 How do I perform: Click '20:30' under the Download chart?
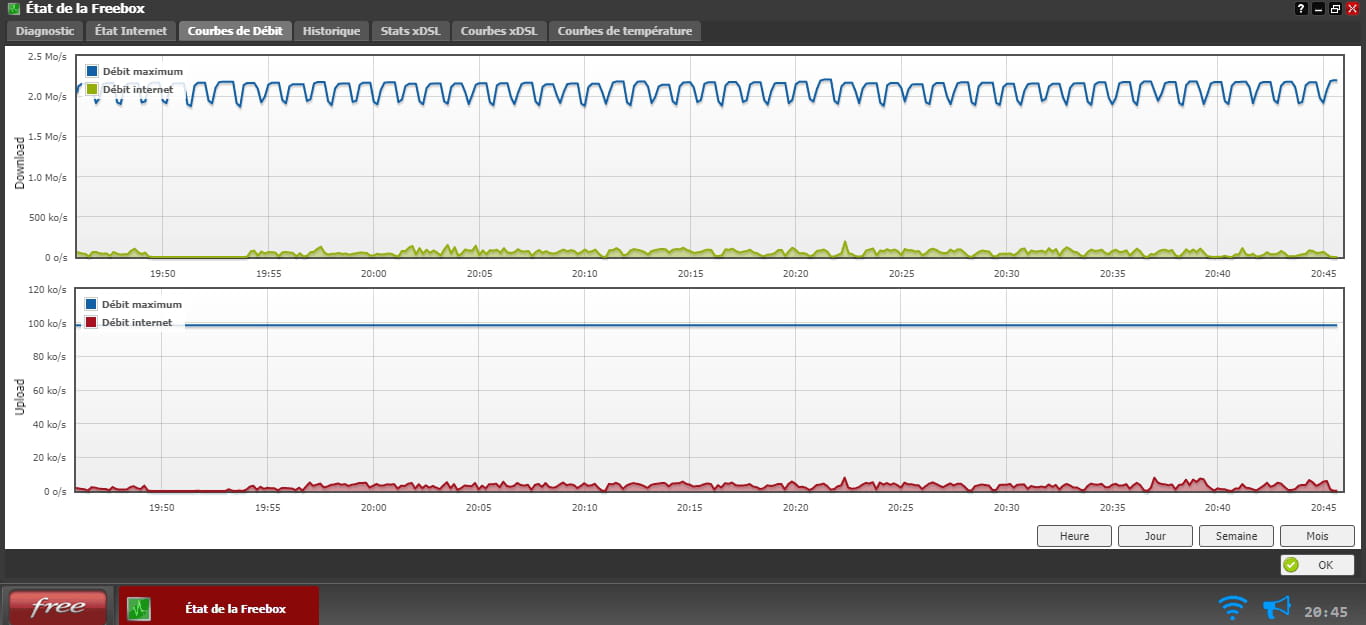click(1006, 273)
